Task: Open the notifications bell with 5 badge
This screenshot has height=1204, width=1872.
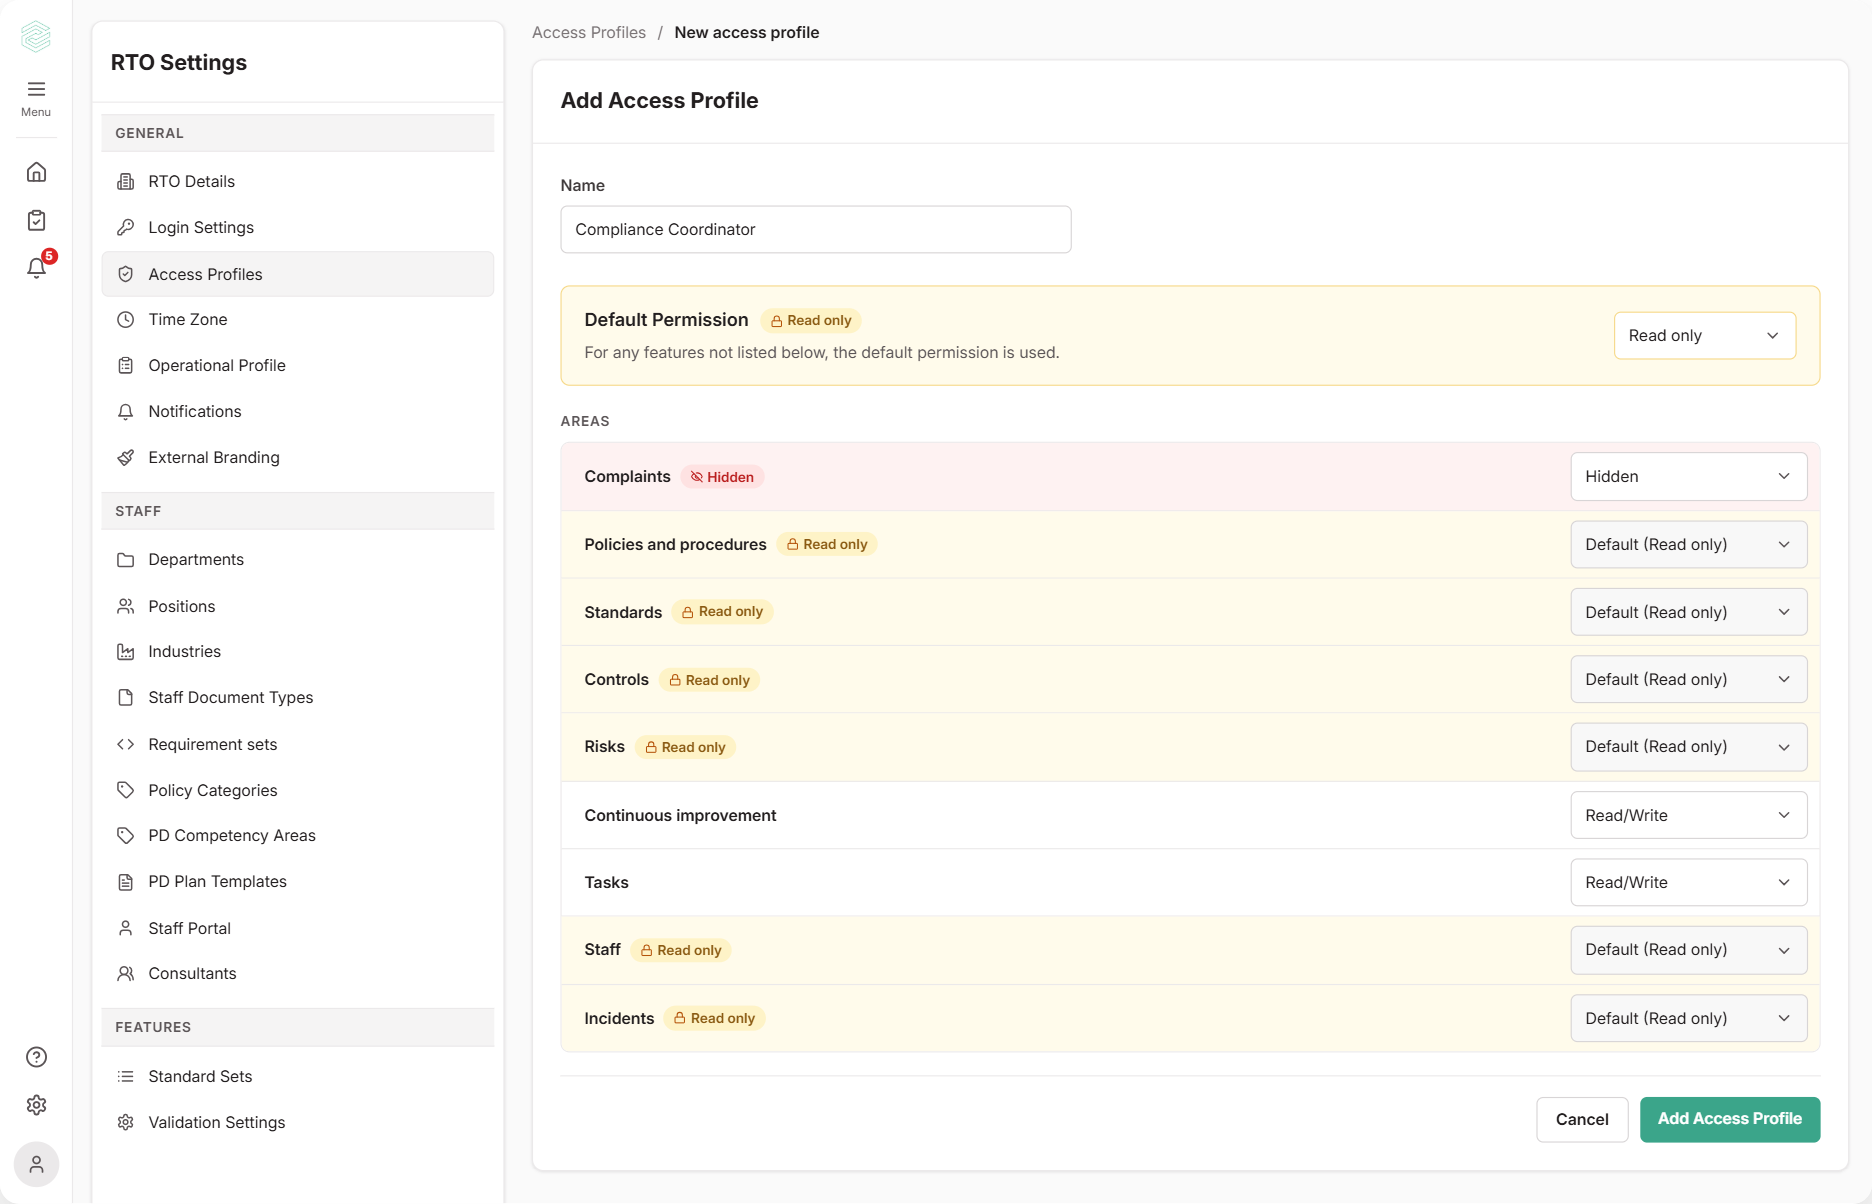Action: coord(38,267)
